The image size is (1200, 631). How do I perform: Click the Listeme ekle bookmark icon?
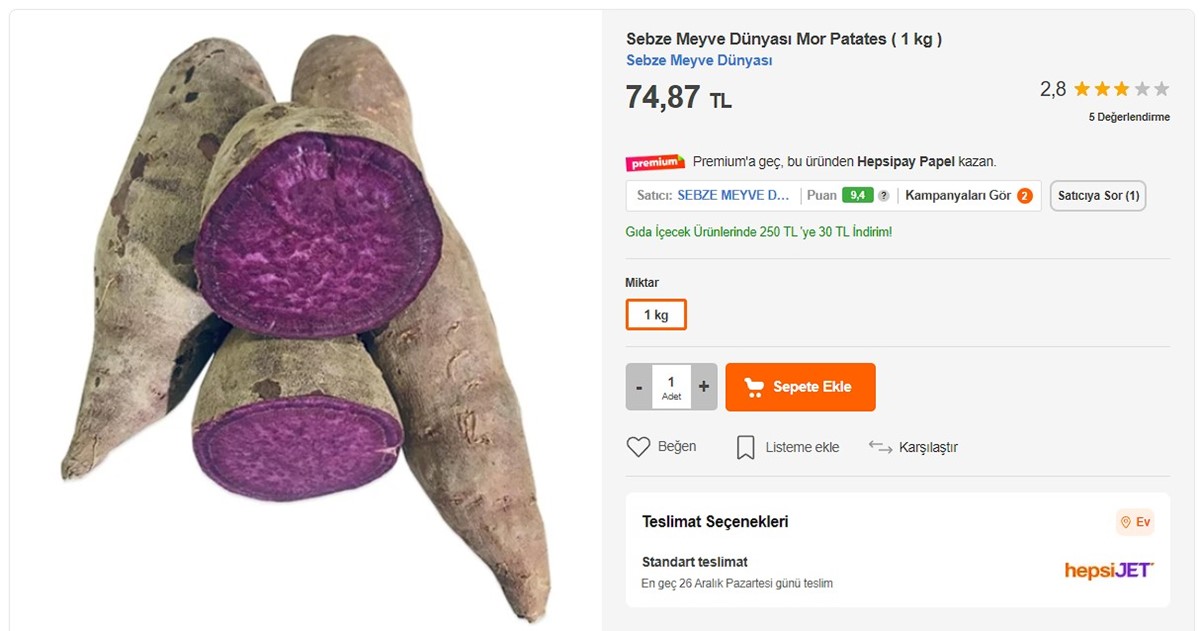click(746, 446)
